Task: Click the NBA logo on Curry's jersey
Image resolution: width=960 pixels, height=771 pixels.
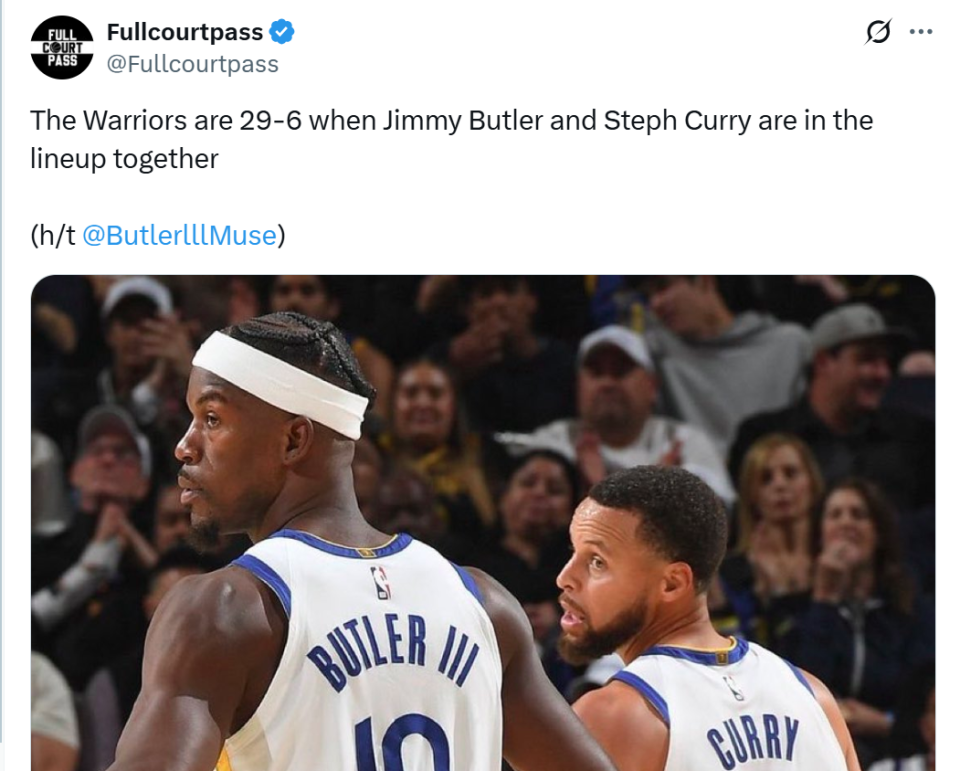Action: (735, 687)
